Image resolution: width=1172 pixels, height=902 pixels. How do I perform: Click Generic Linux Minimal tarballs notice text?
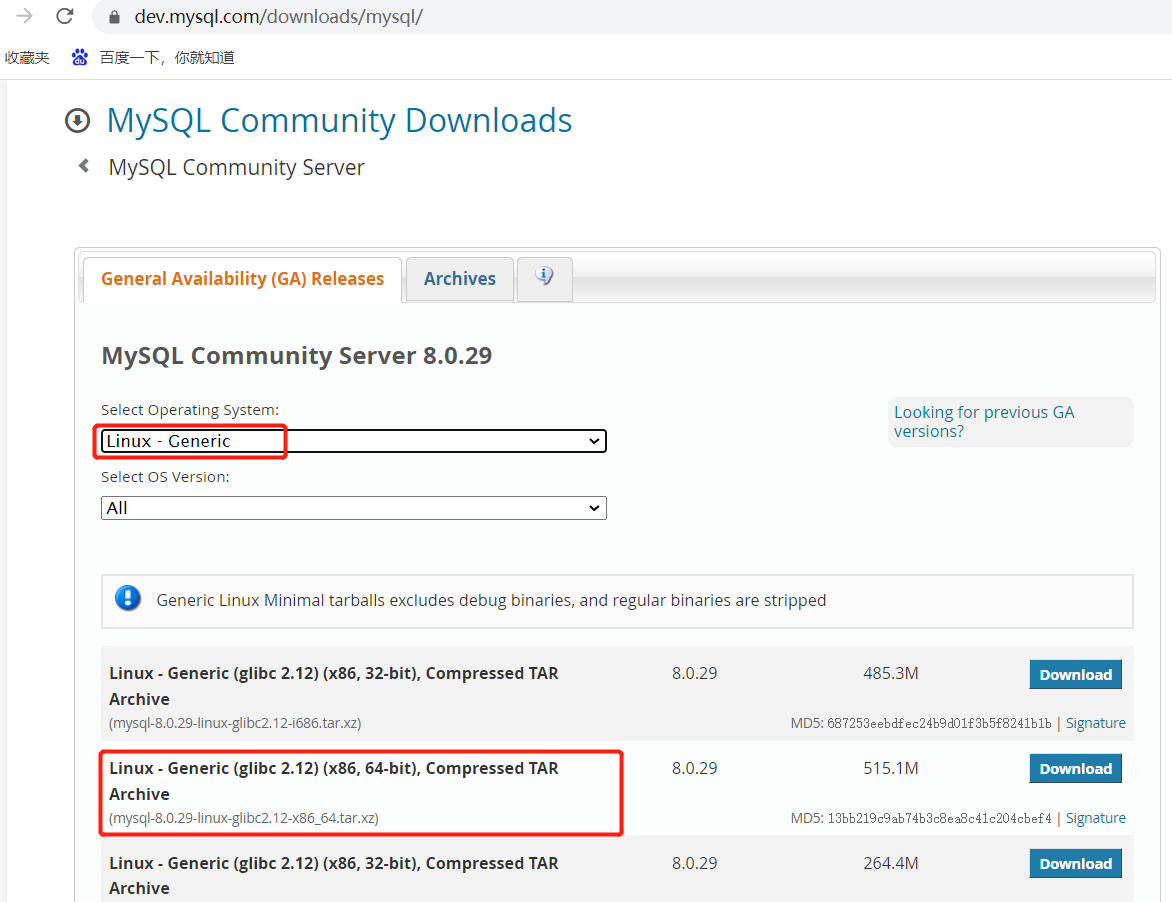pos(491,600)
